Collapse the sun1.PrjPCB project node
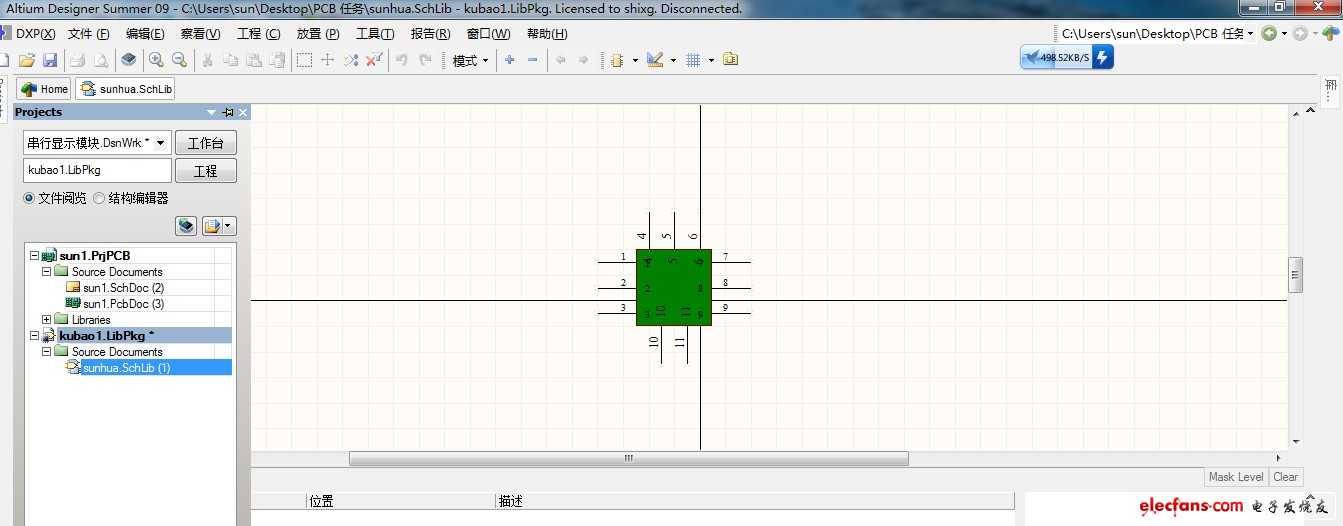The height and width of the screenshot is (526, 1343). click(x=34, y=256)
